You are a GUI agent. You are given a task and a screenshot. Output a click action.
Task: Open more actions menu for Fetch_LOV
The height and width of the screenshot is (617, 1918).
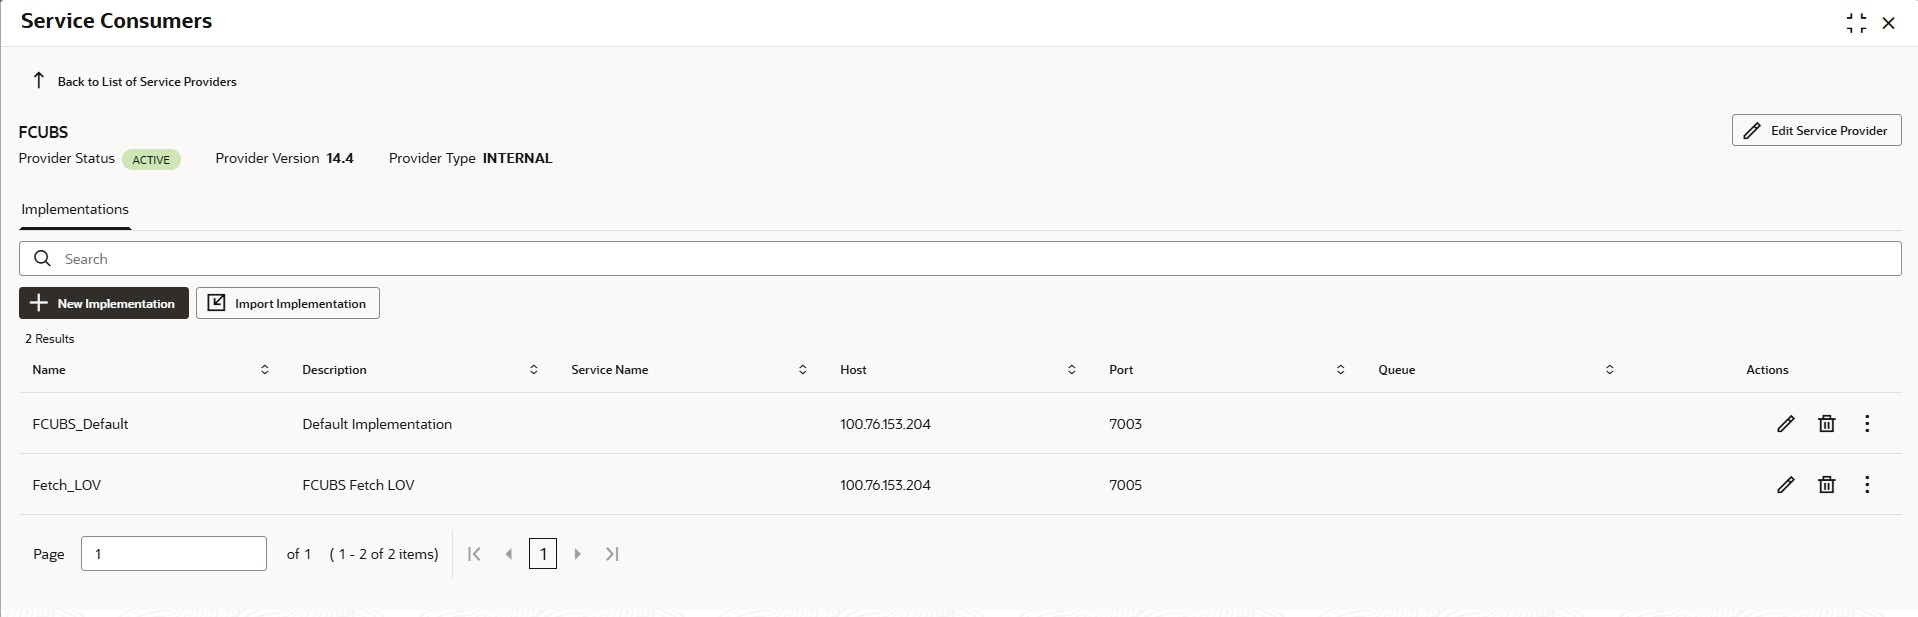1867,485
